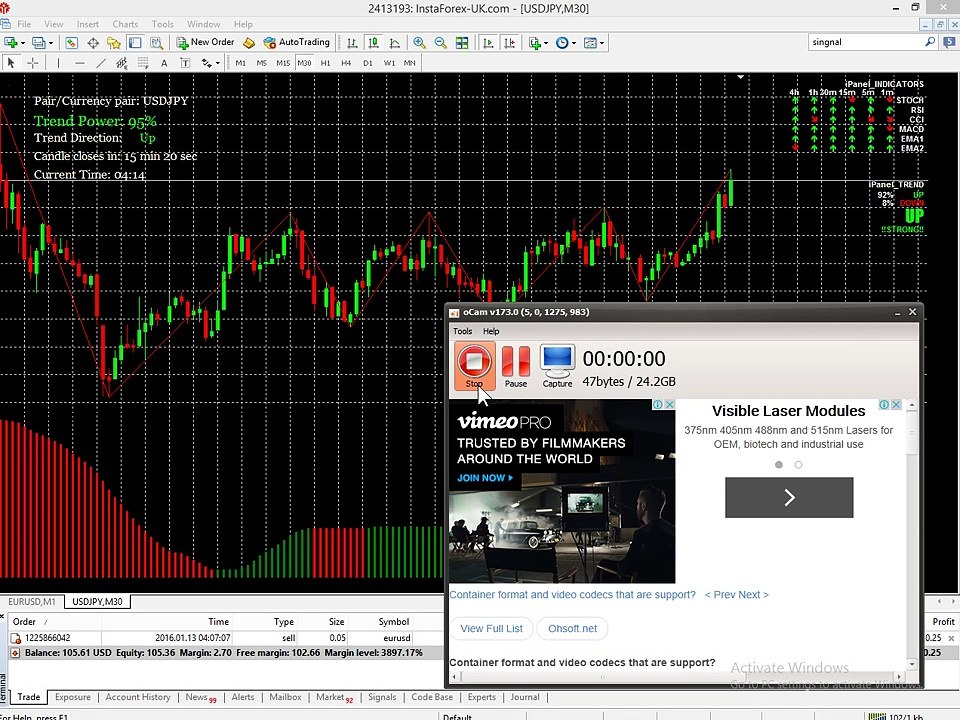Expand the Profiles dropdown
Viewport: 960px width, 720px height.
click(51, 42)
